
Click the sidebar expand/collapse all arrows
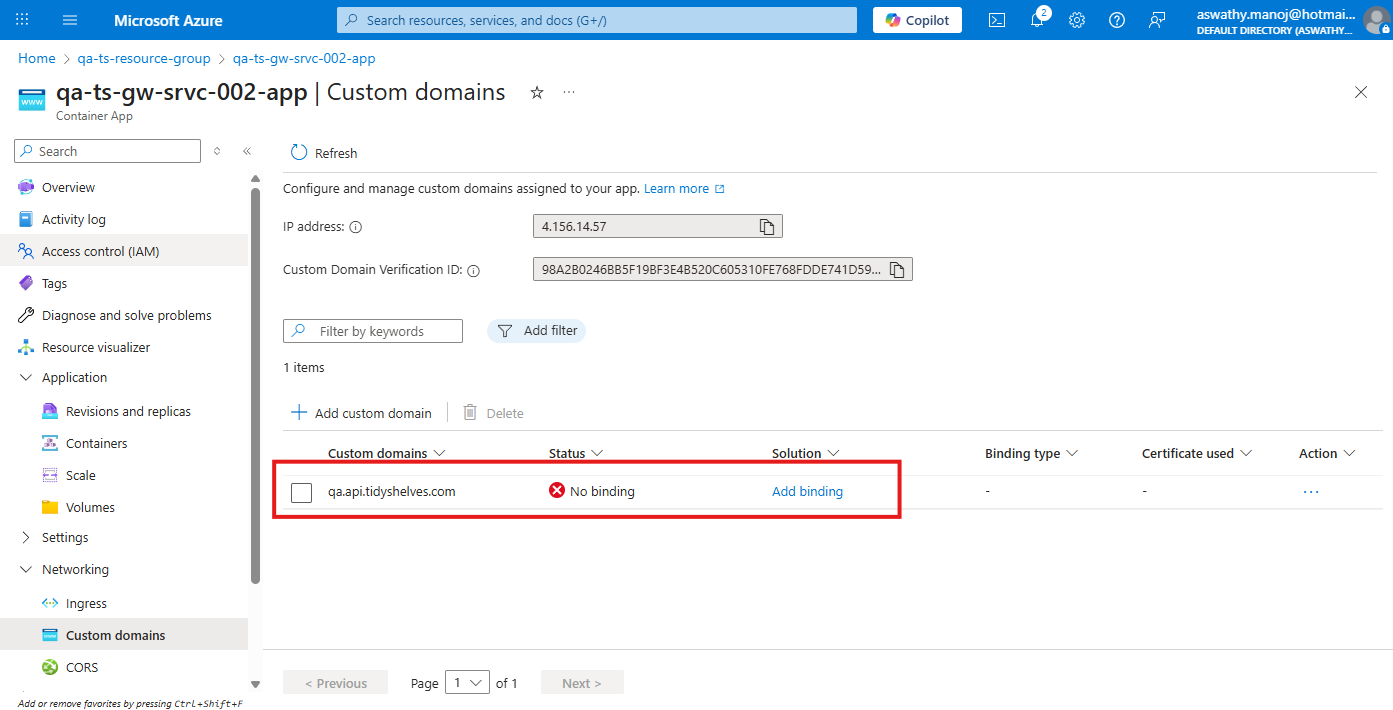[x=217, y=151]
